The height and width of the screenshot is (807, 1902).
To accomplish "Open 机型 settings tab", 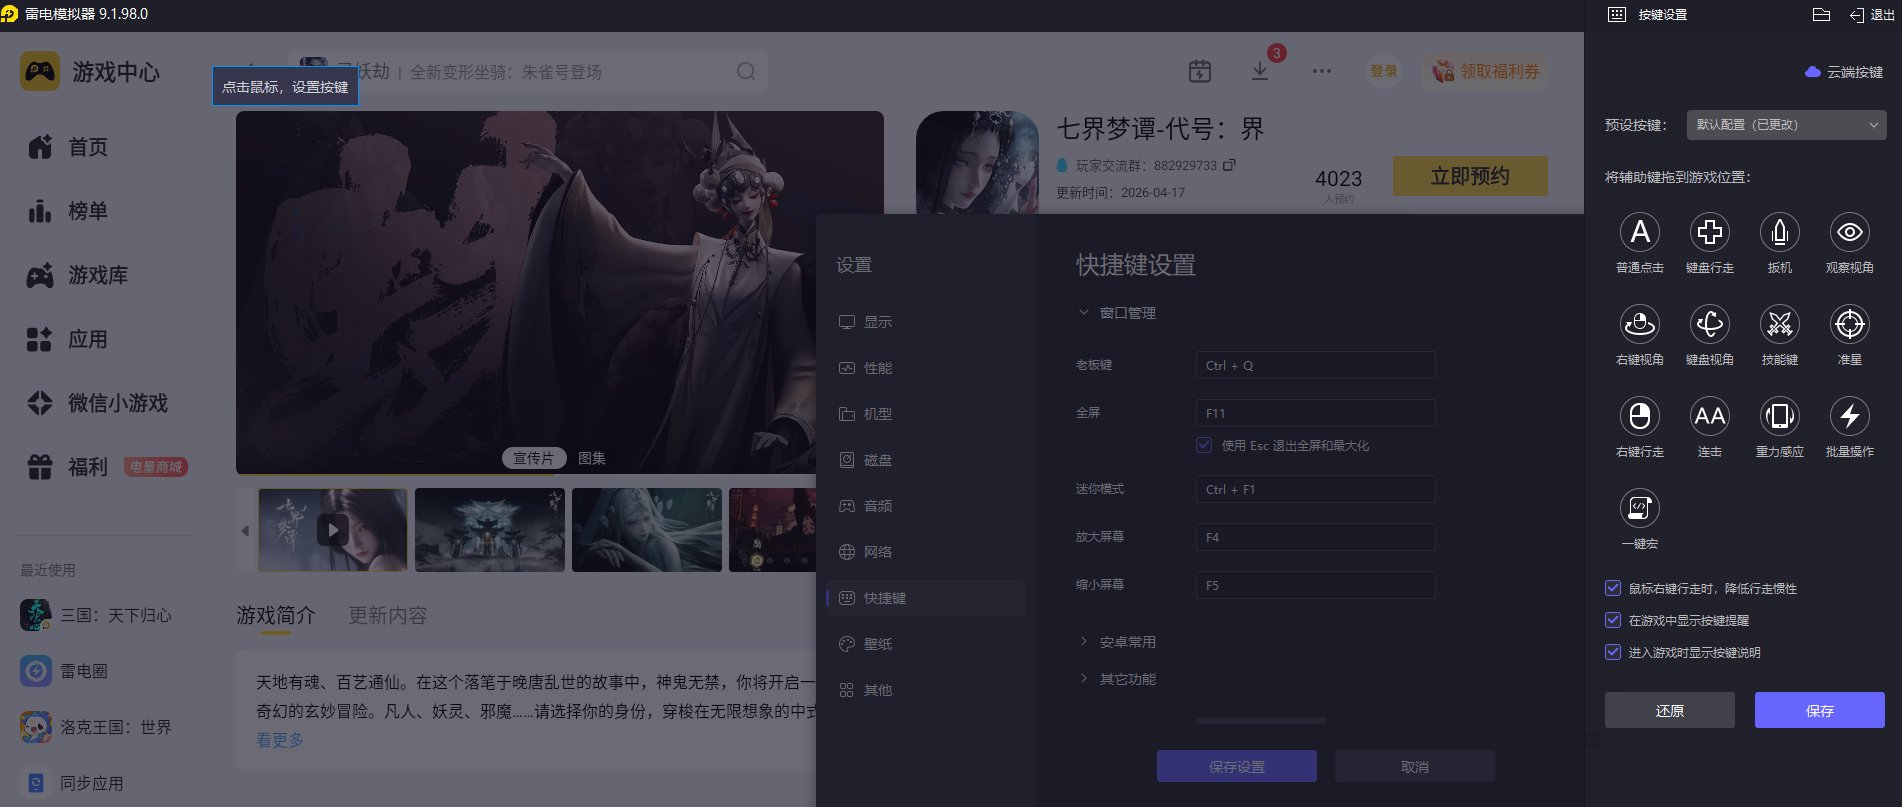I will click(926, 414).
